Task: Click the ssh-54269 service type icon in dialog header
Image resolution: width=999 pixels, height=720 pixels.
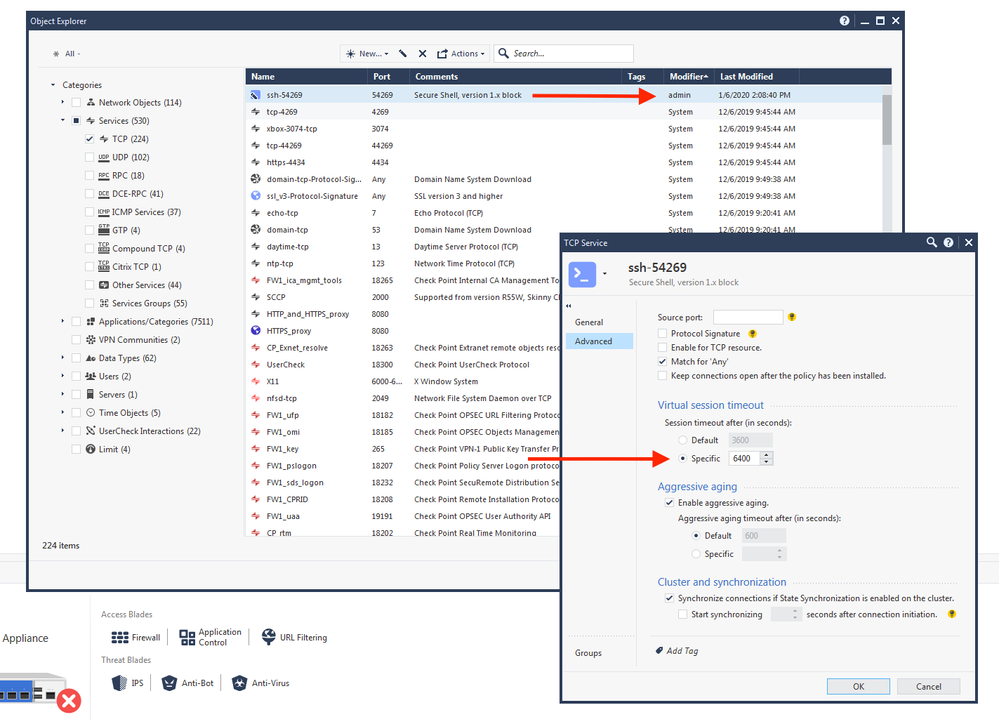Action: 582,274
